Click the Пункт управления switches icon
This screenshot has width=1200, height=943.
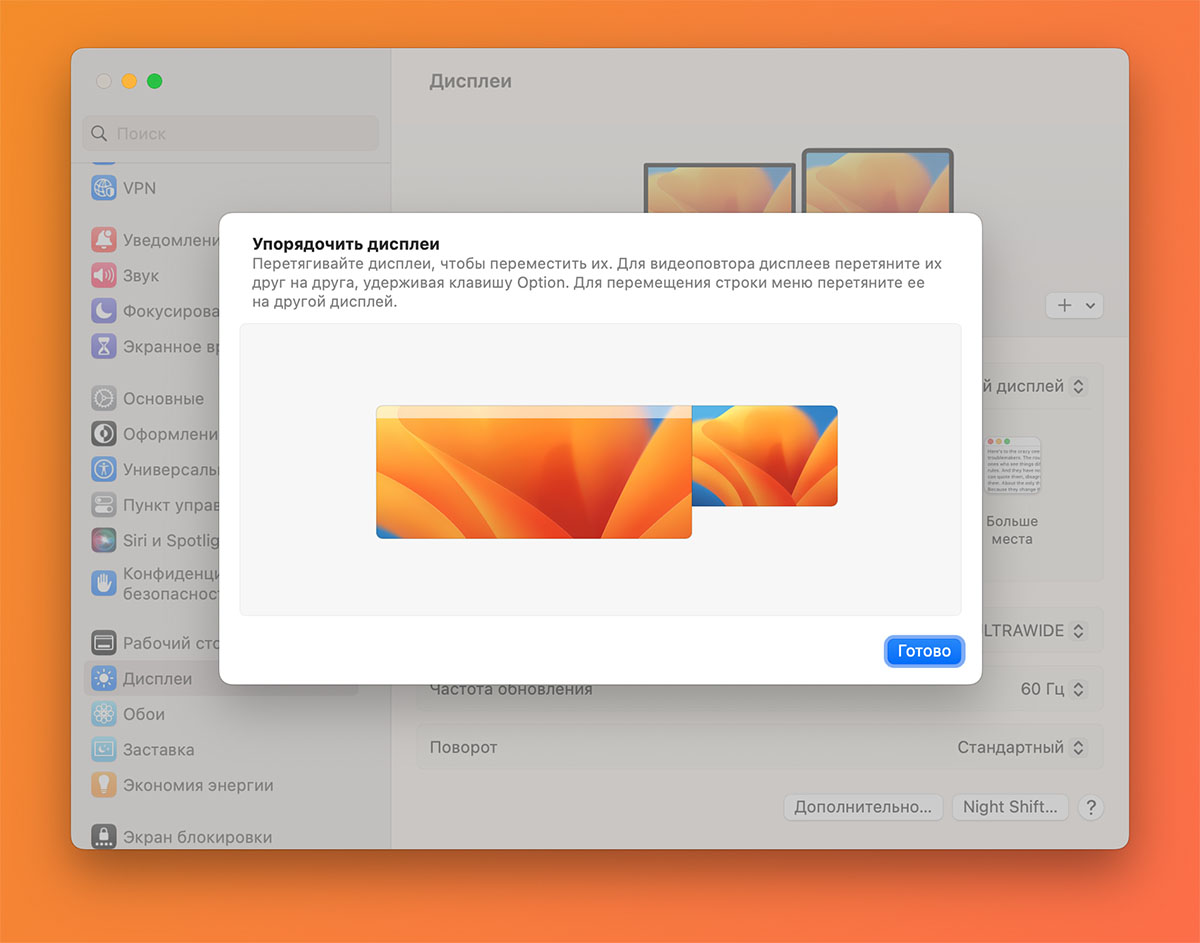[x=104, y=505]
